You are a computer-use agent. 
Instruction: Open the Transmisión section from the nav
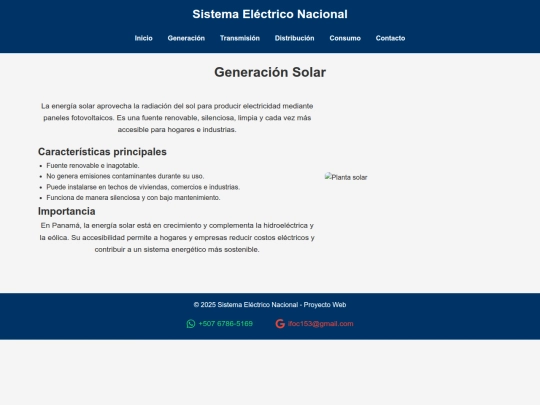(x=240, y=38)
